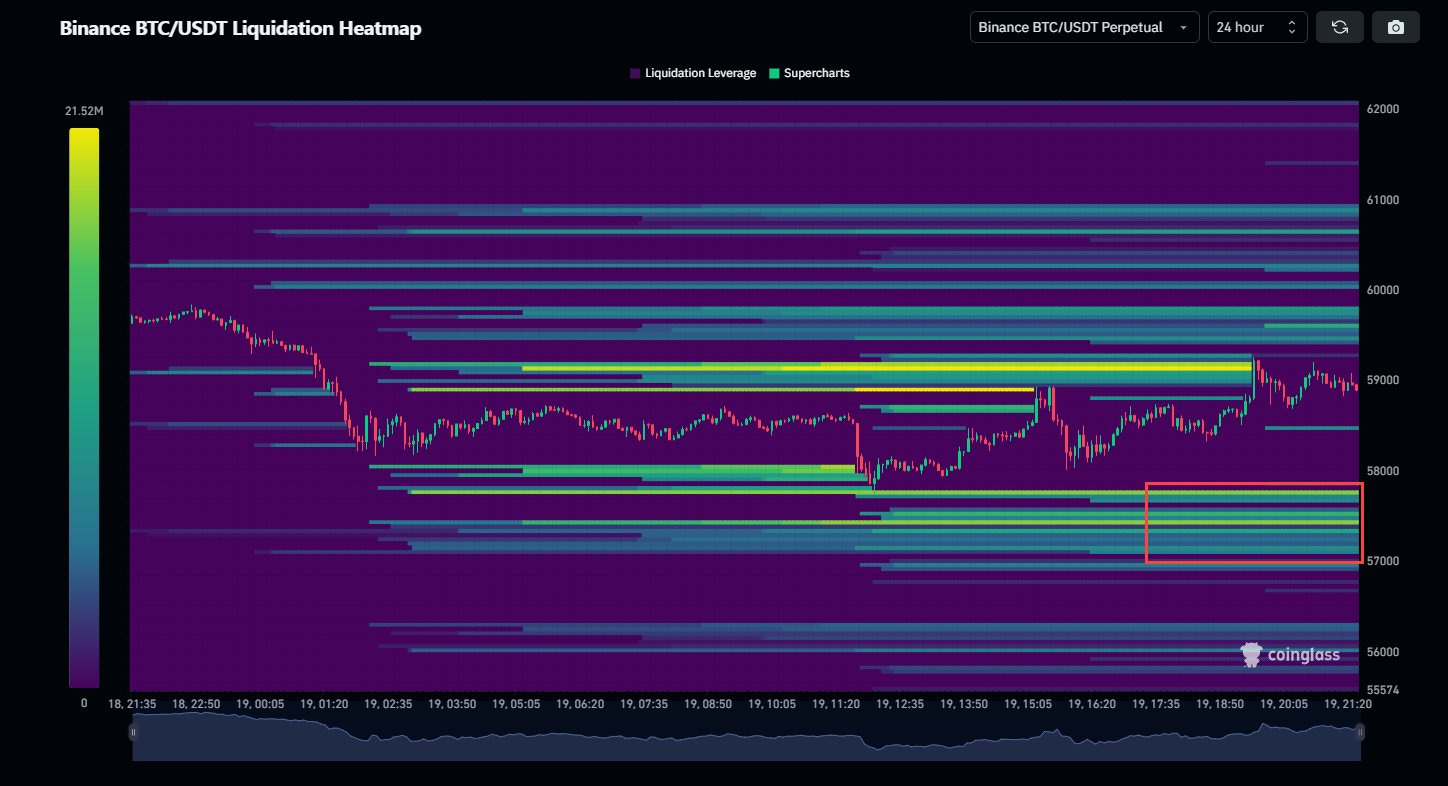Image resolution: width=1448 pixels, height=786 pixels.
Task: Click the 61000 price axis label
Action: [x=1385, y=200]
